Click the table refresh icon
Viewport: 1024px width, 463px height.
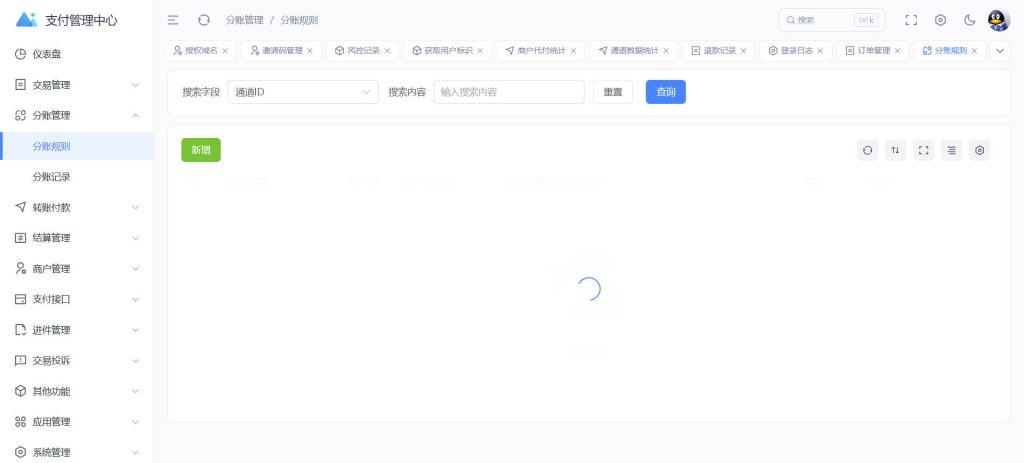pyautogui.click(x=867, y=150)
